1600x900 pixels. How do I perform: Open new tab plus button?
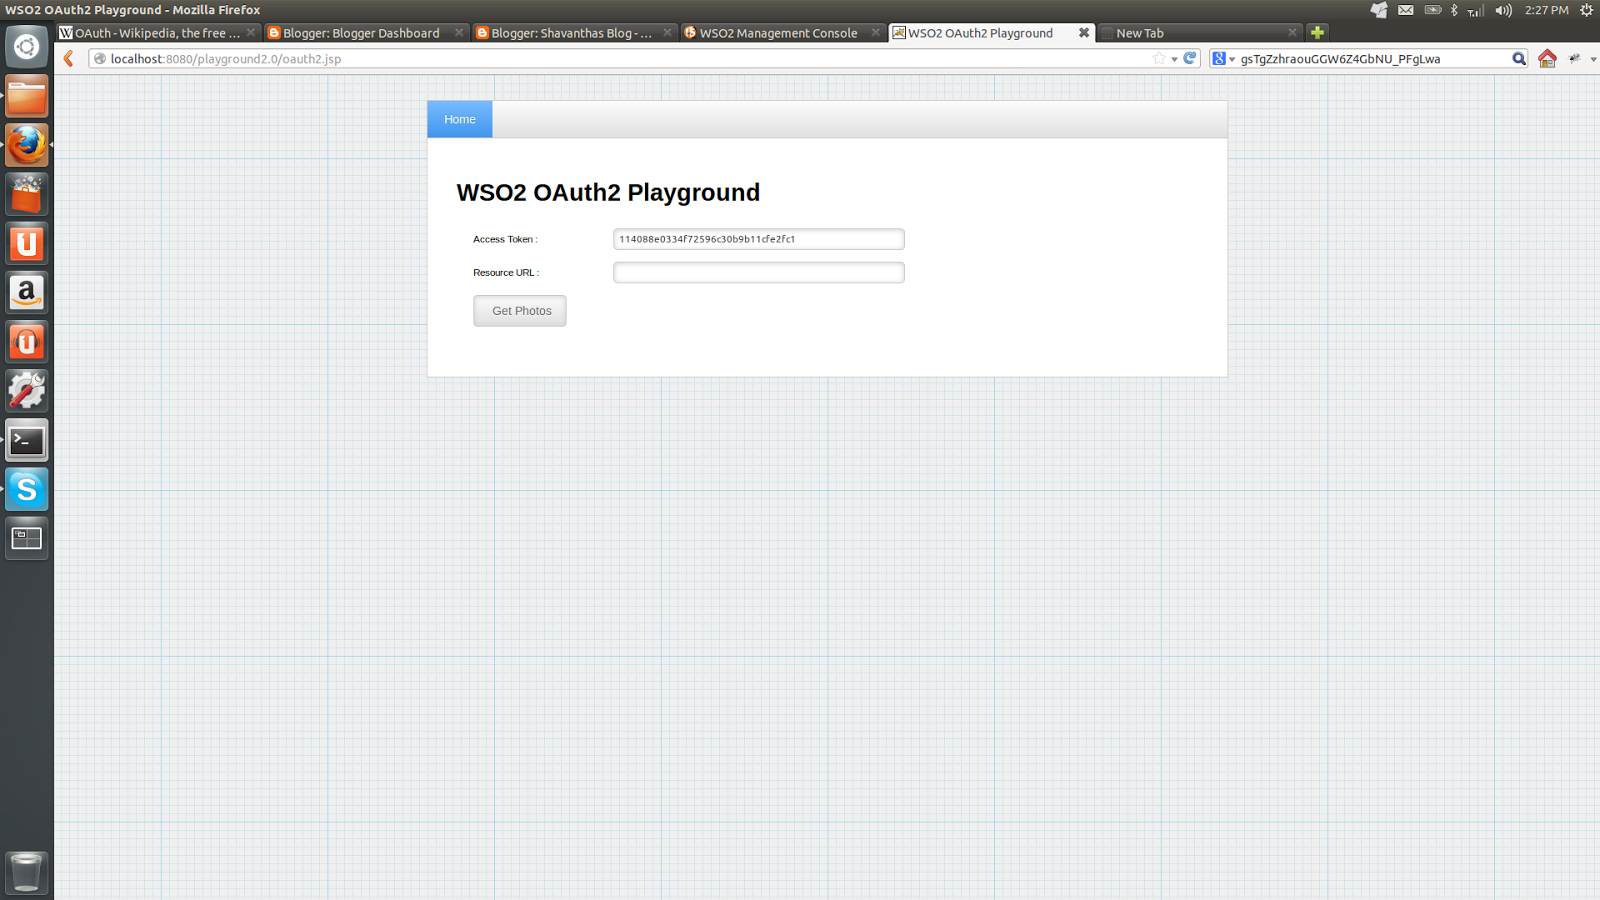click(1317, 32)
